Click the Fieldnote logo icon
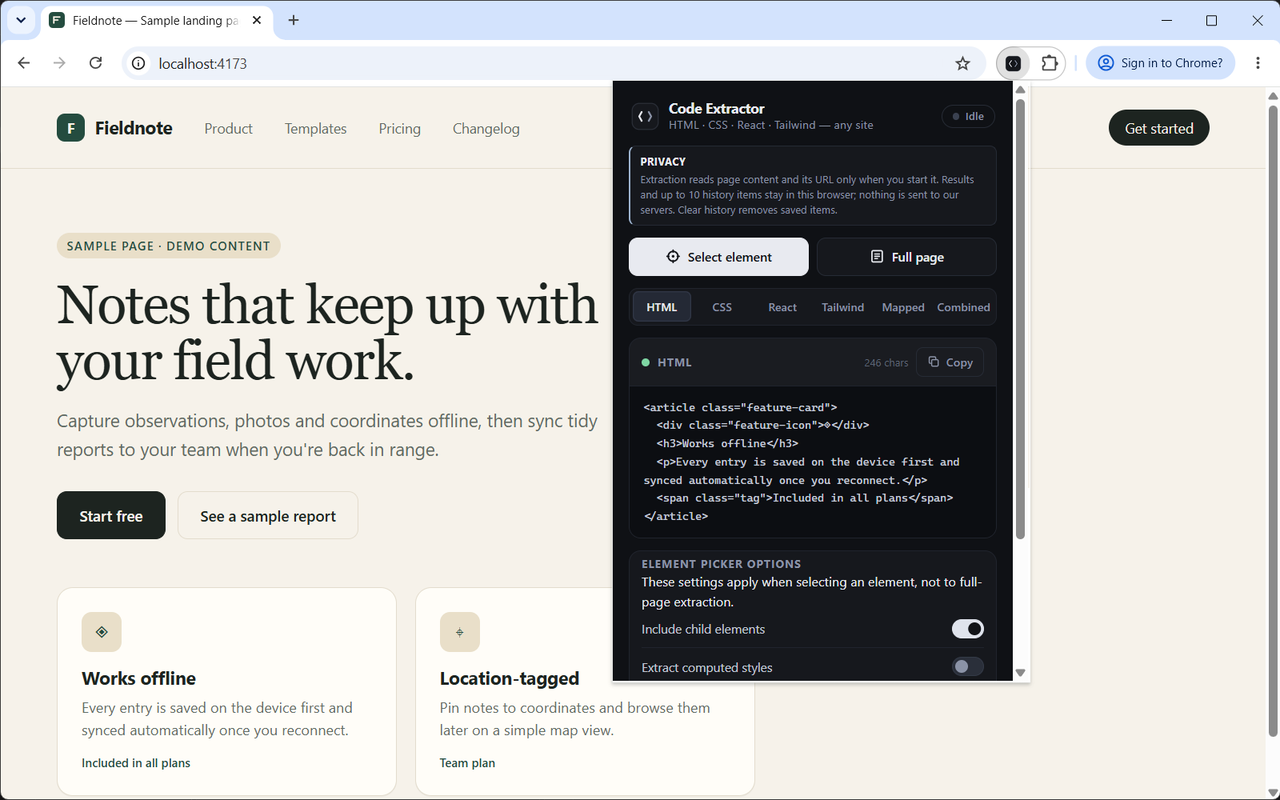1280x800 pixels. (71, 128)
